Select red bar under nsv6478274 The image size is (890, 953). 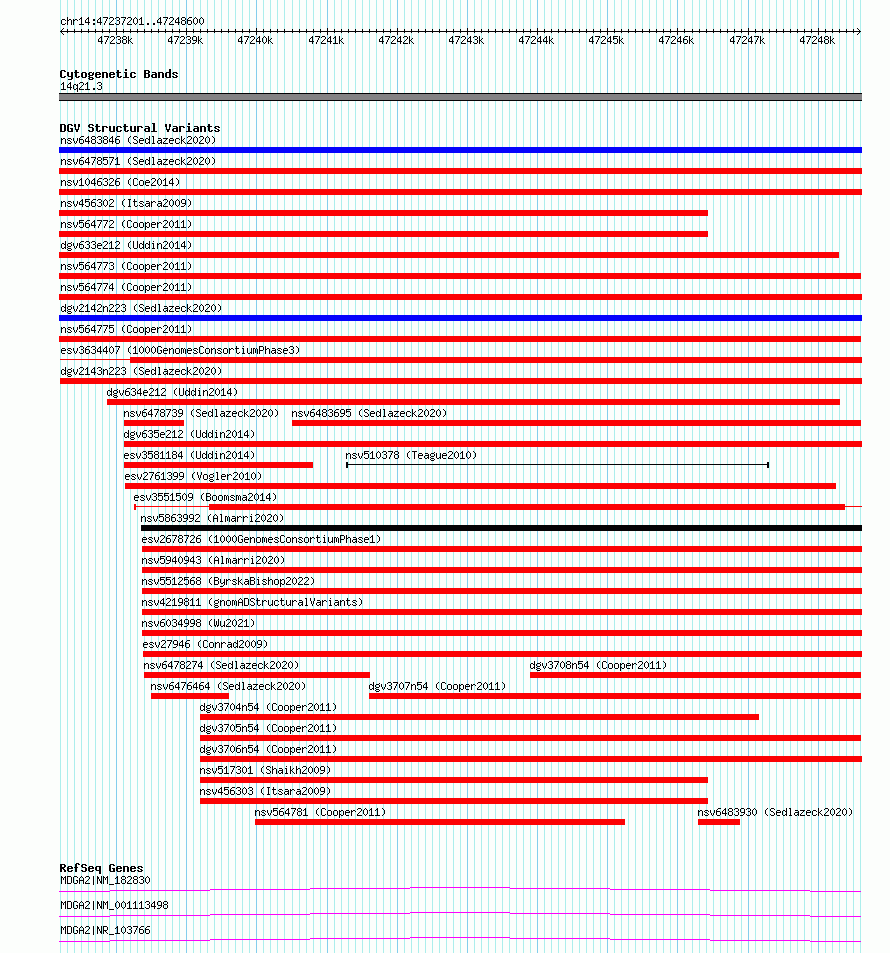coord(257,675)
